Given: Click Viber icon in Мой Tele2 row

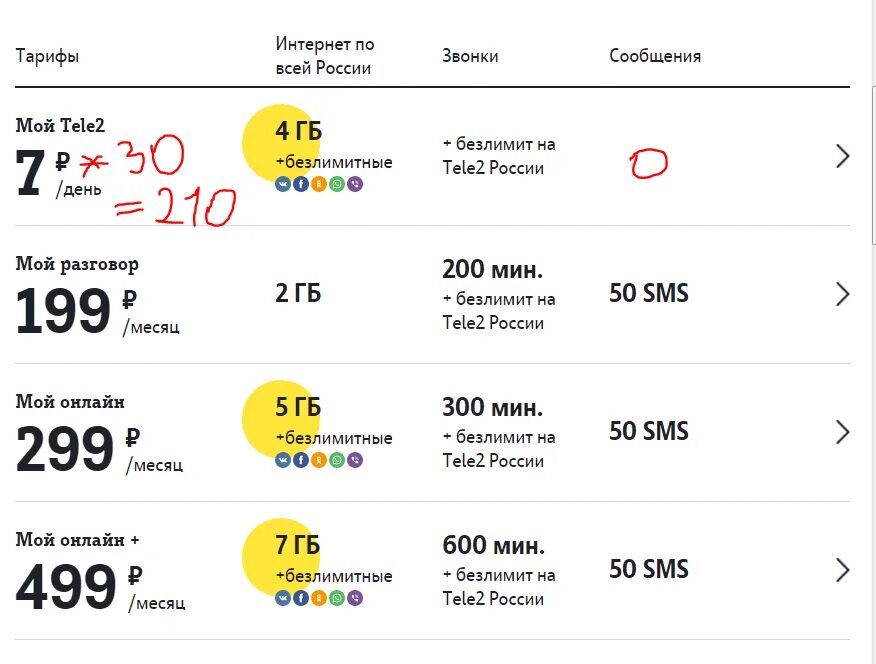Looking at the screenshot, I should click(x=355, y=184).
